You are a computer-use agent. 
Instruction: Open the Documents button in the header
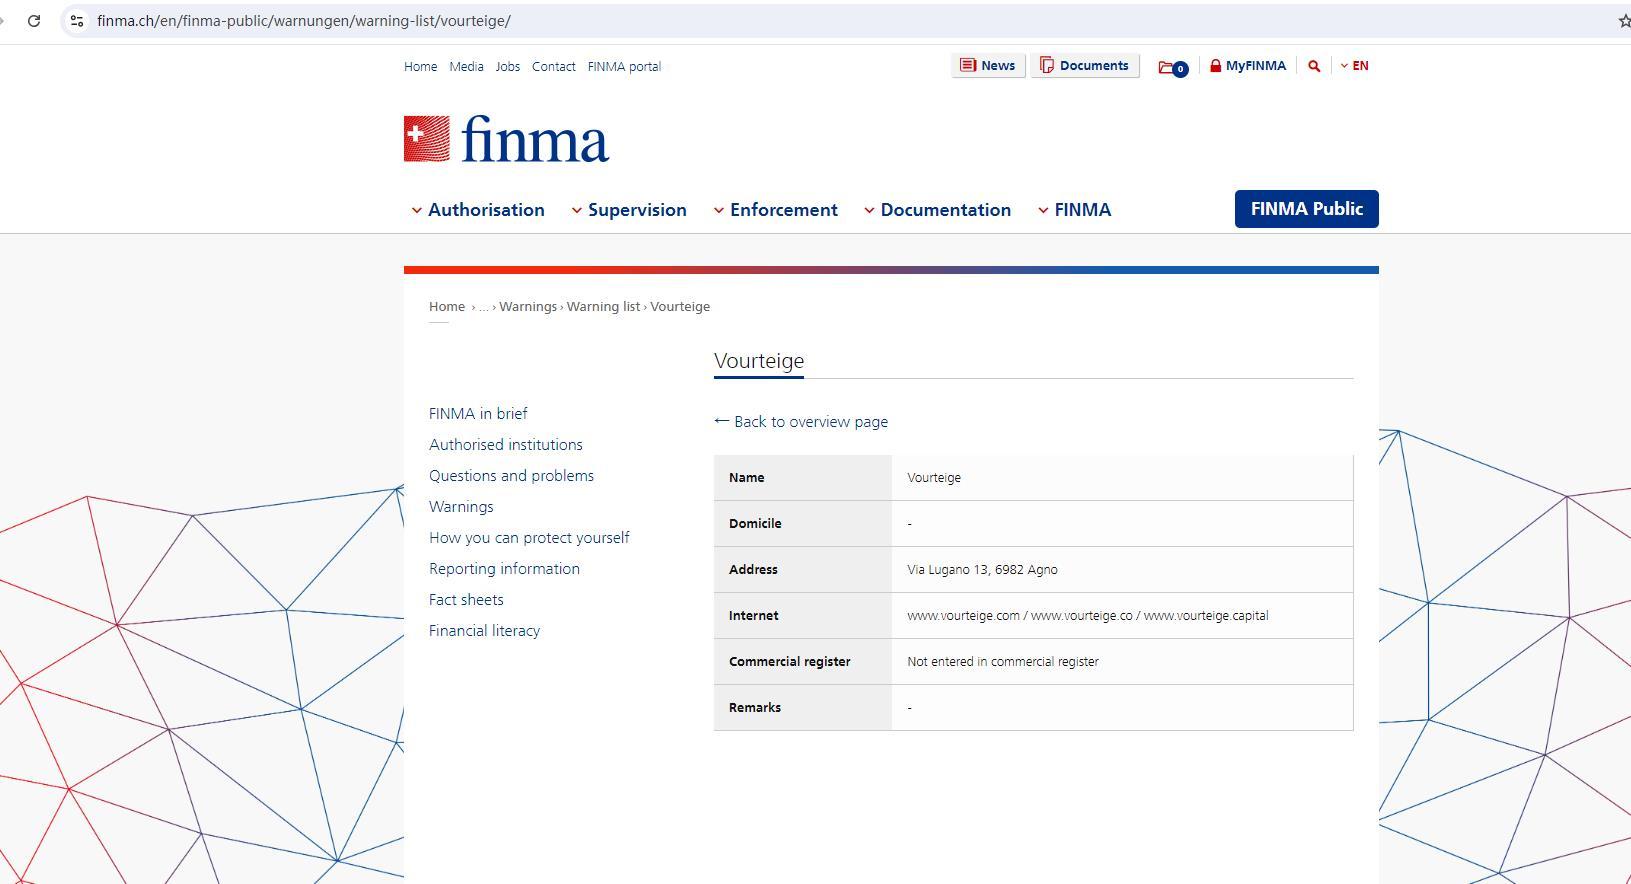pyautogui.click(x=1085, y=66)
